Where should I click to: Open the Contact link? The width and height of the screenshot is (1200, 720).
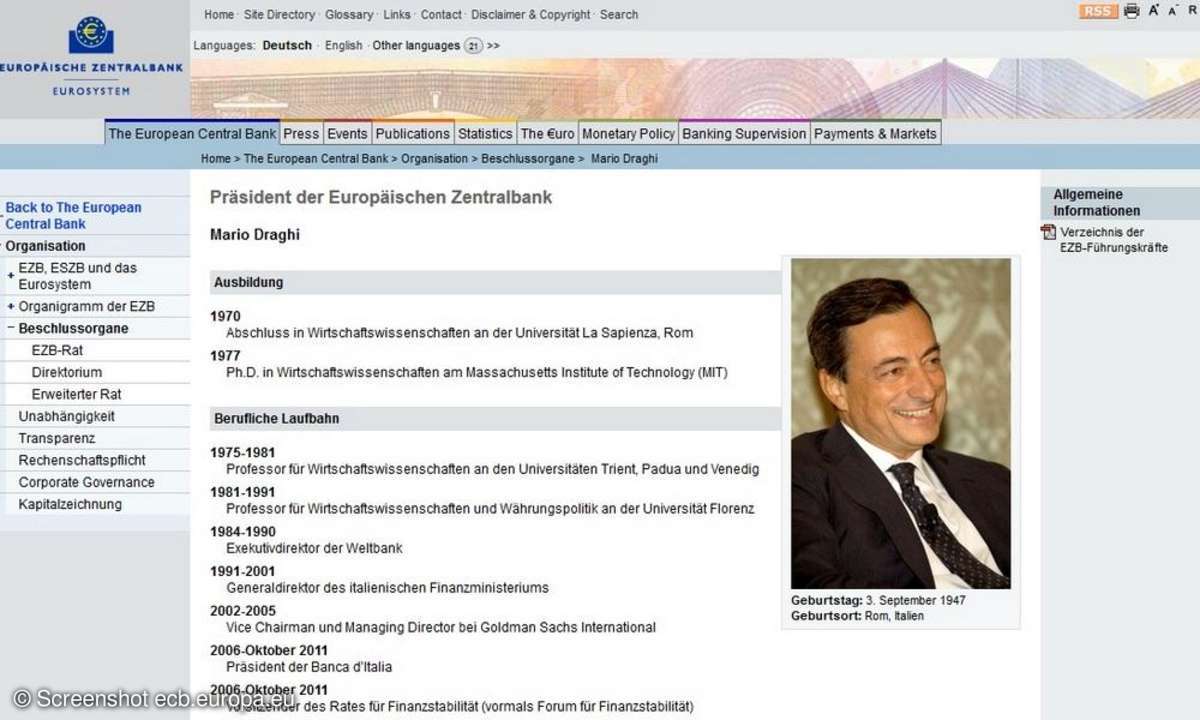click(x=441, y=15)
